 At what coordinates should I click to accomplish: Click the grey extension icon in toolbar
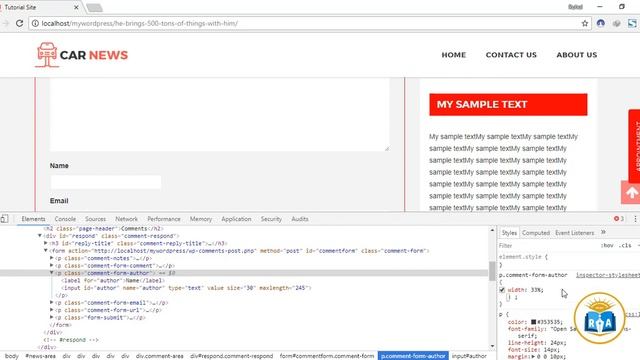click(616, 23)
